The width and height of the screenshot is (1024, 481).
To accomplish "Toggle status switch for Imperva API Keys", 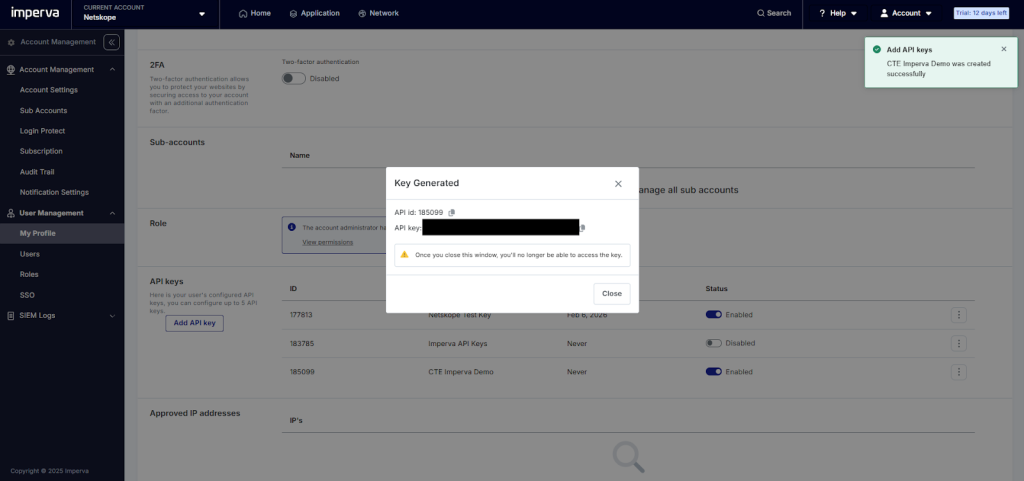I will (713, 343).
